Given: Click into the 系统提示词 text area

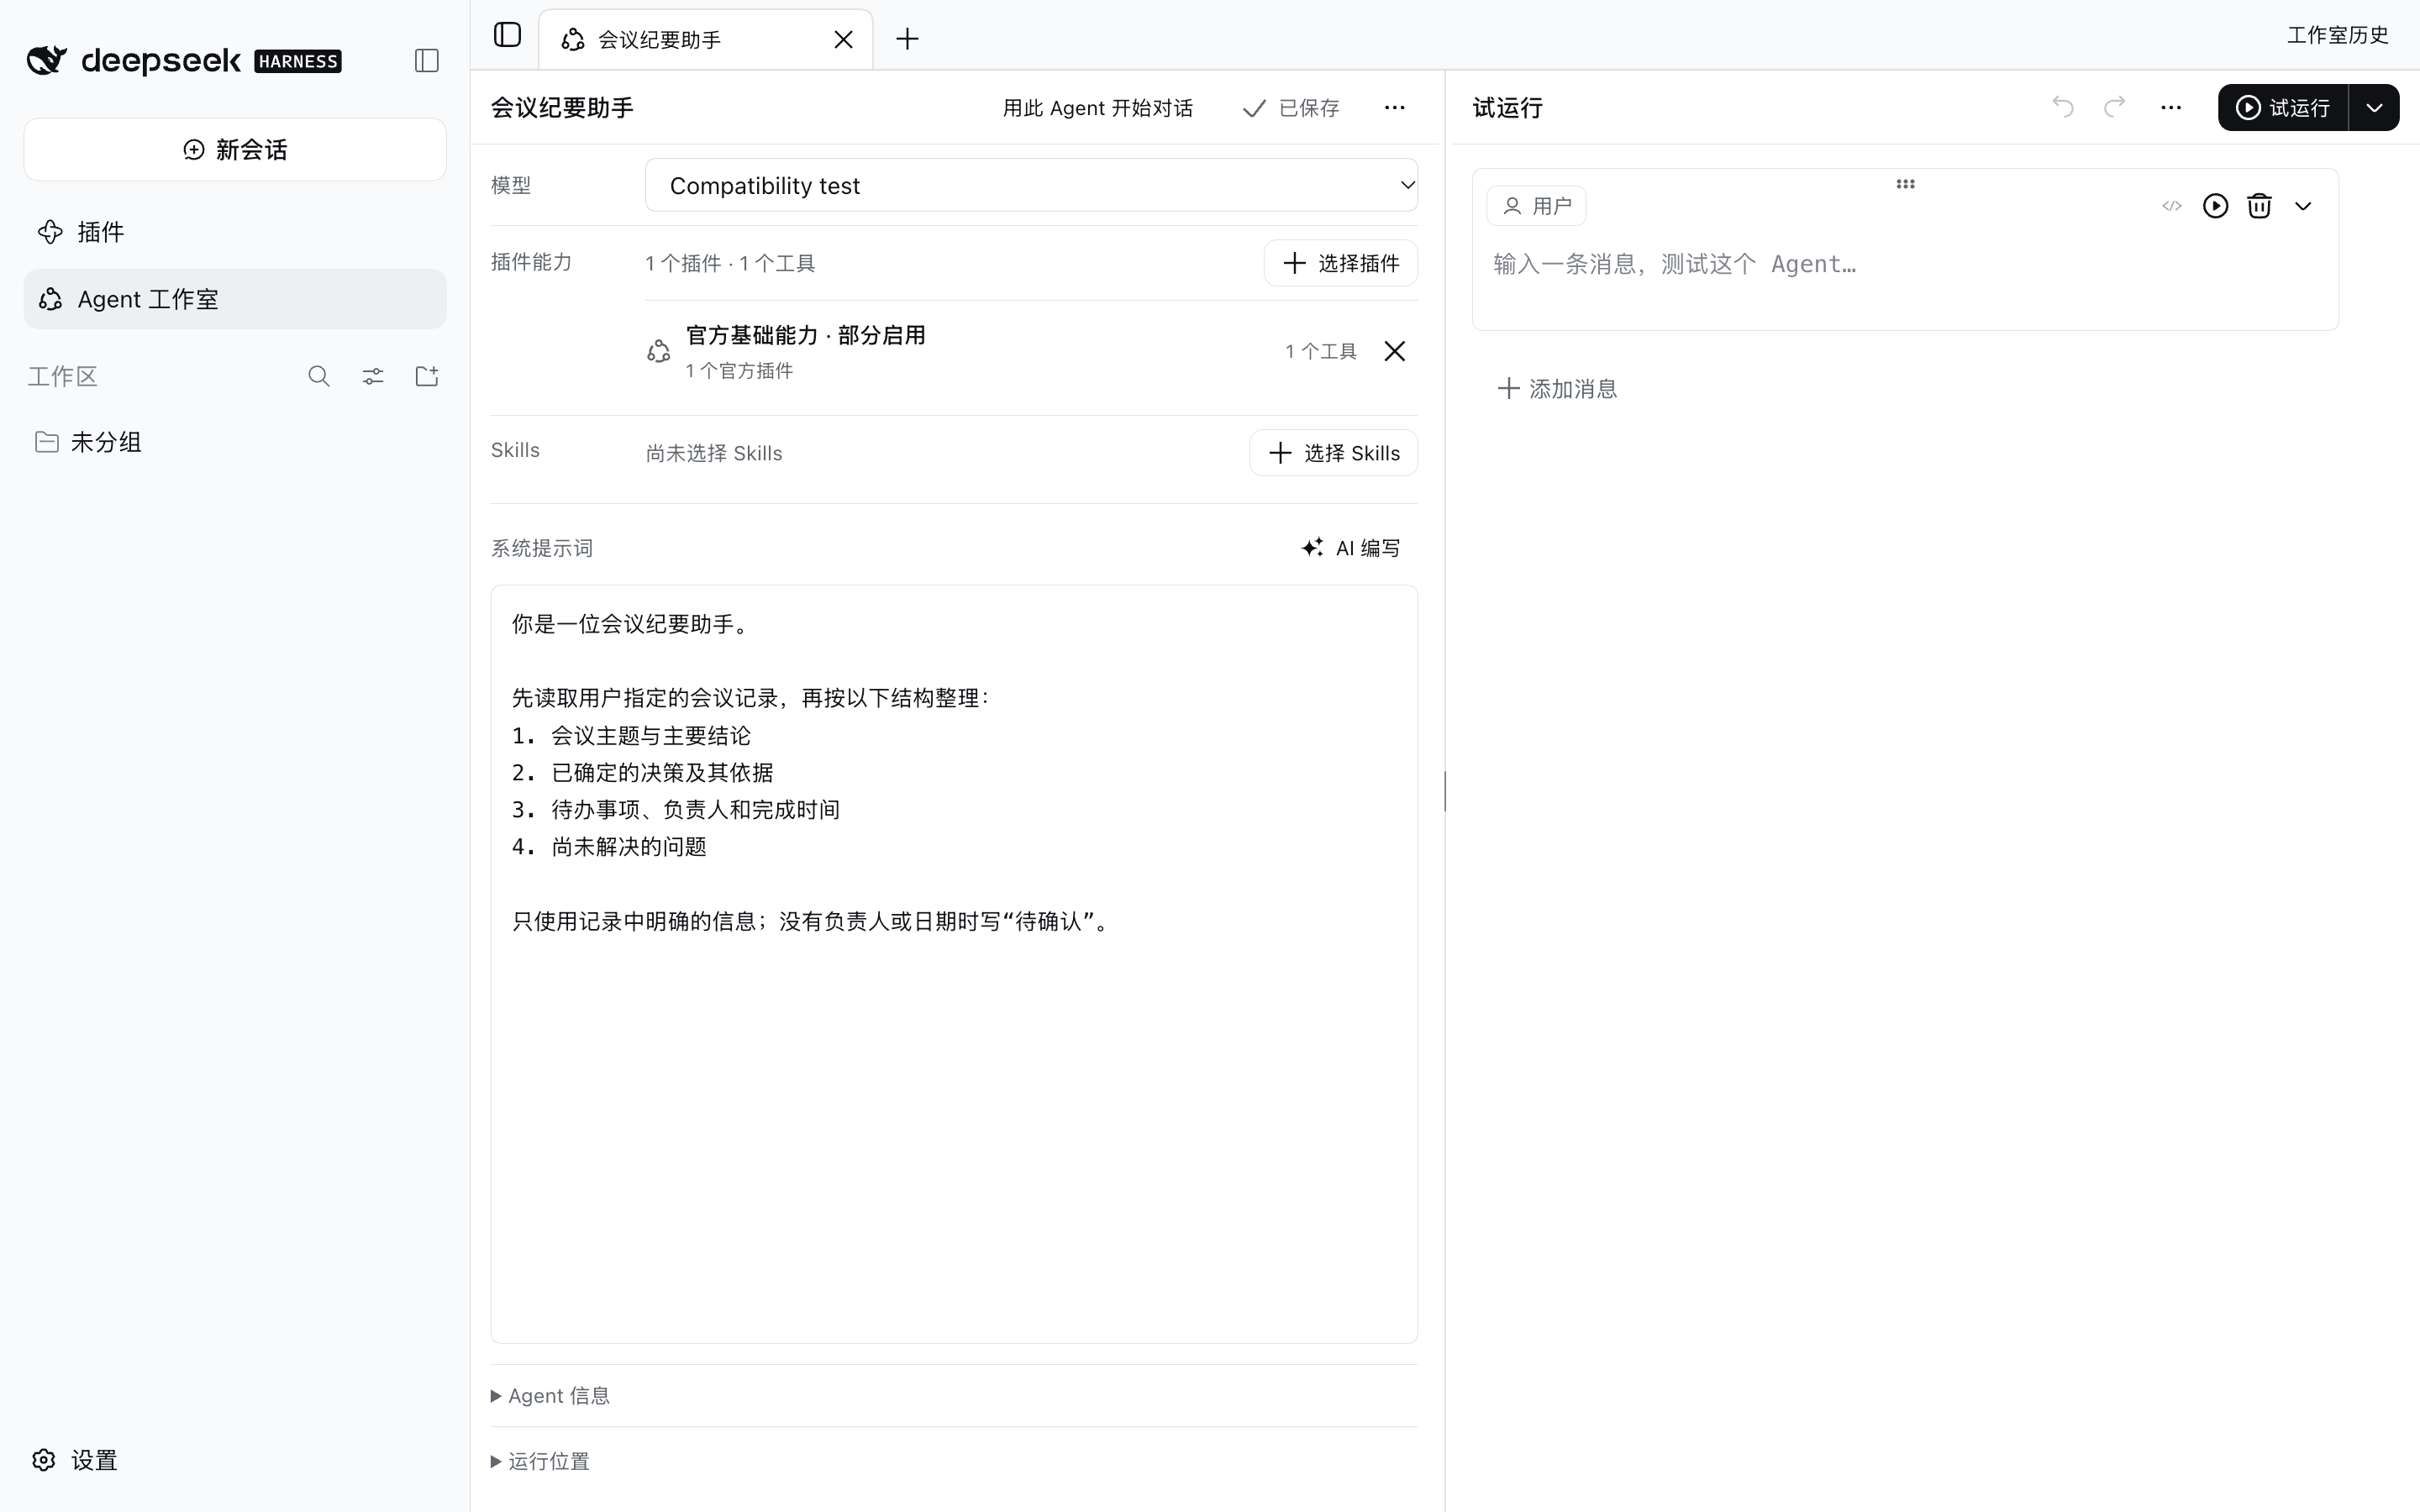Looking at the screenshot, I should click(954, 964).
